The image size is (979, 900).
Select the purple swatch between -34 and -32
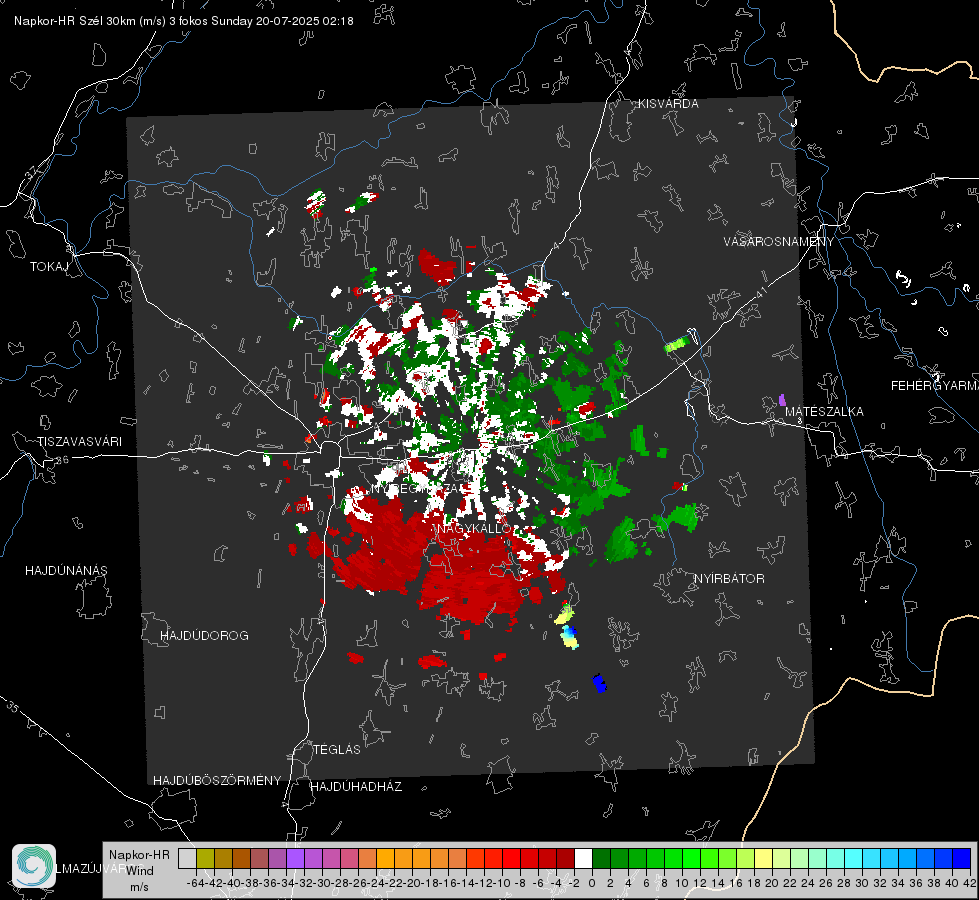pyautogui.click(x=295, y=858)
